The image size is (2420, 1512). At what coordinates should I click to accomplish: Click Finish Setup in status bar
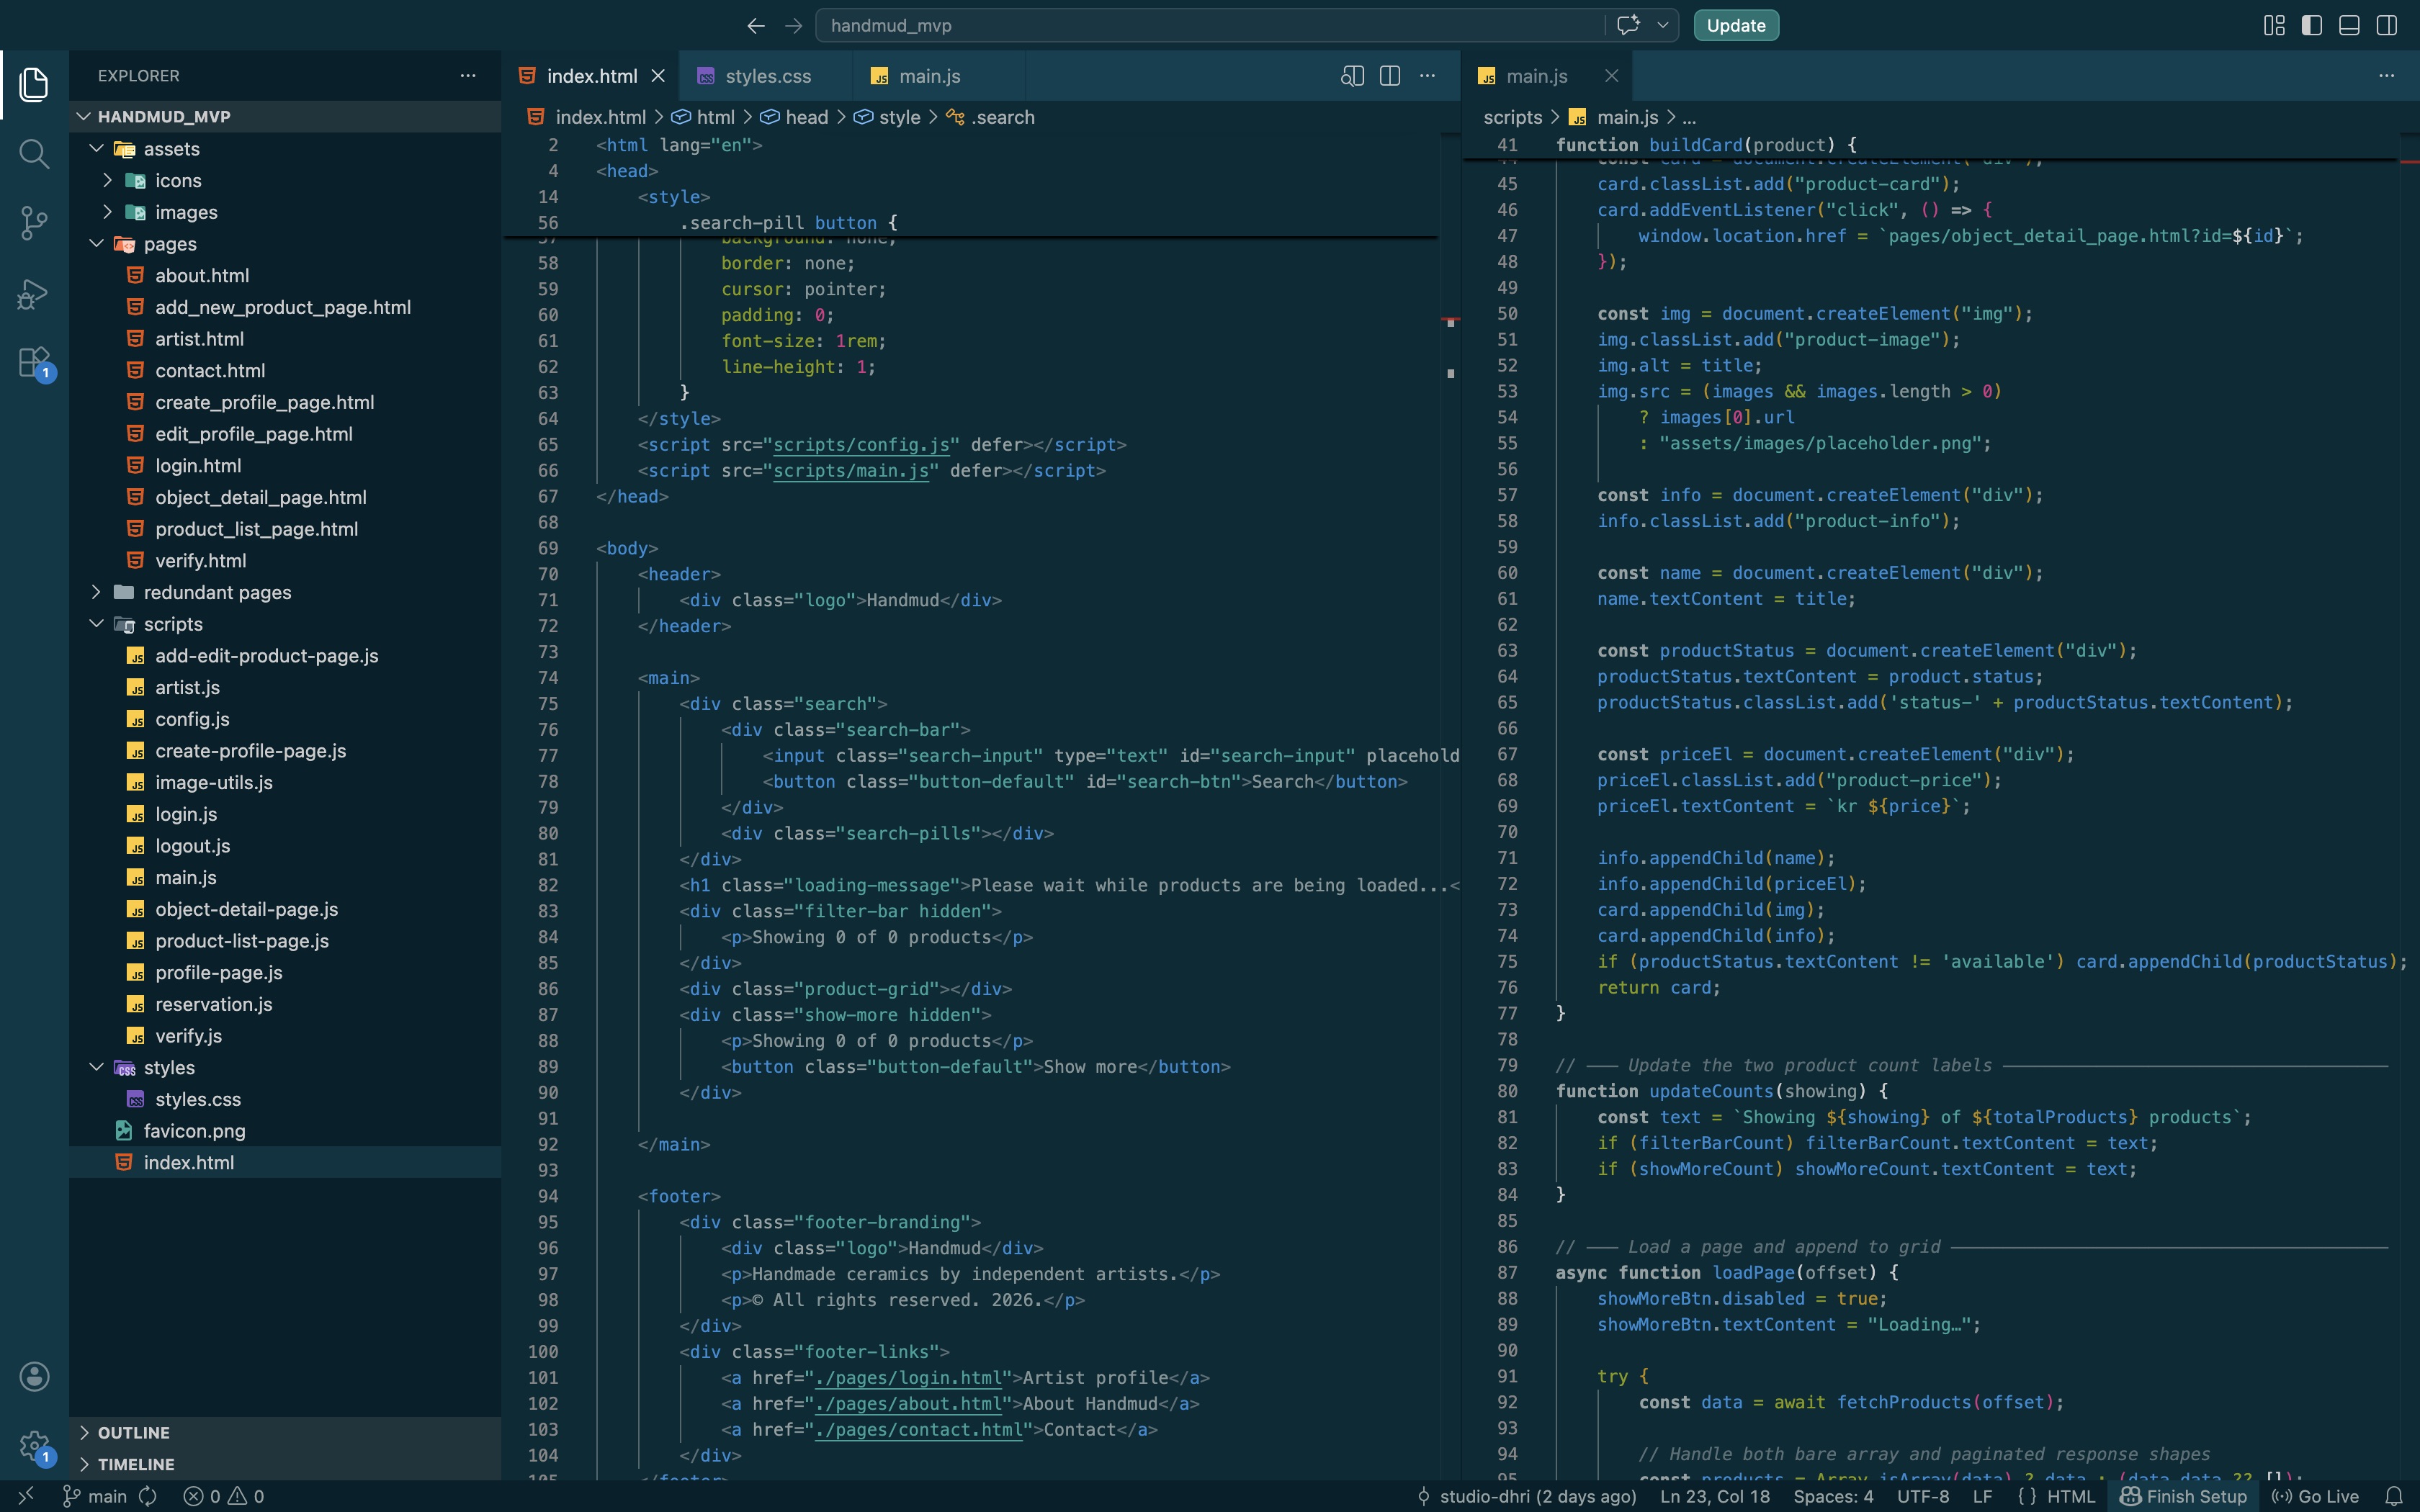[x=2184, y=1496]
